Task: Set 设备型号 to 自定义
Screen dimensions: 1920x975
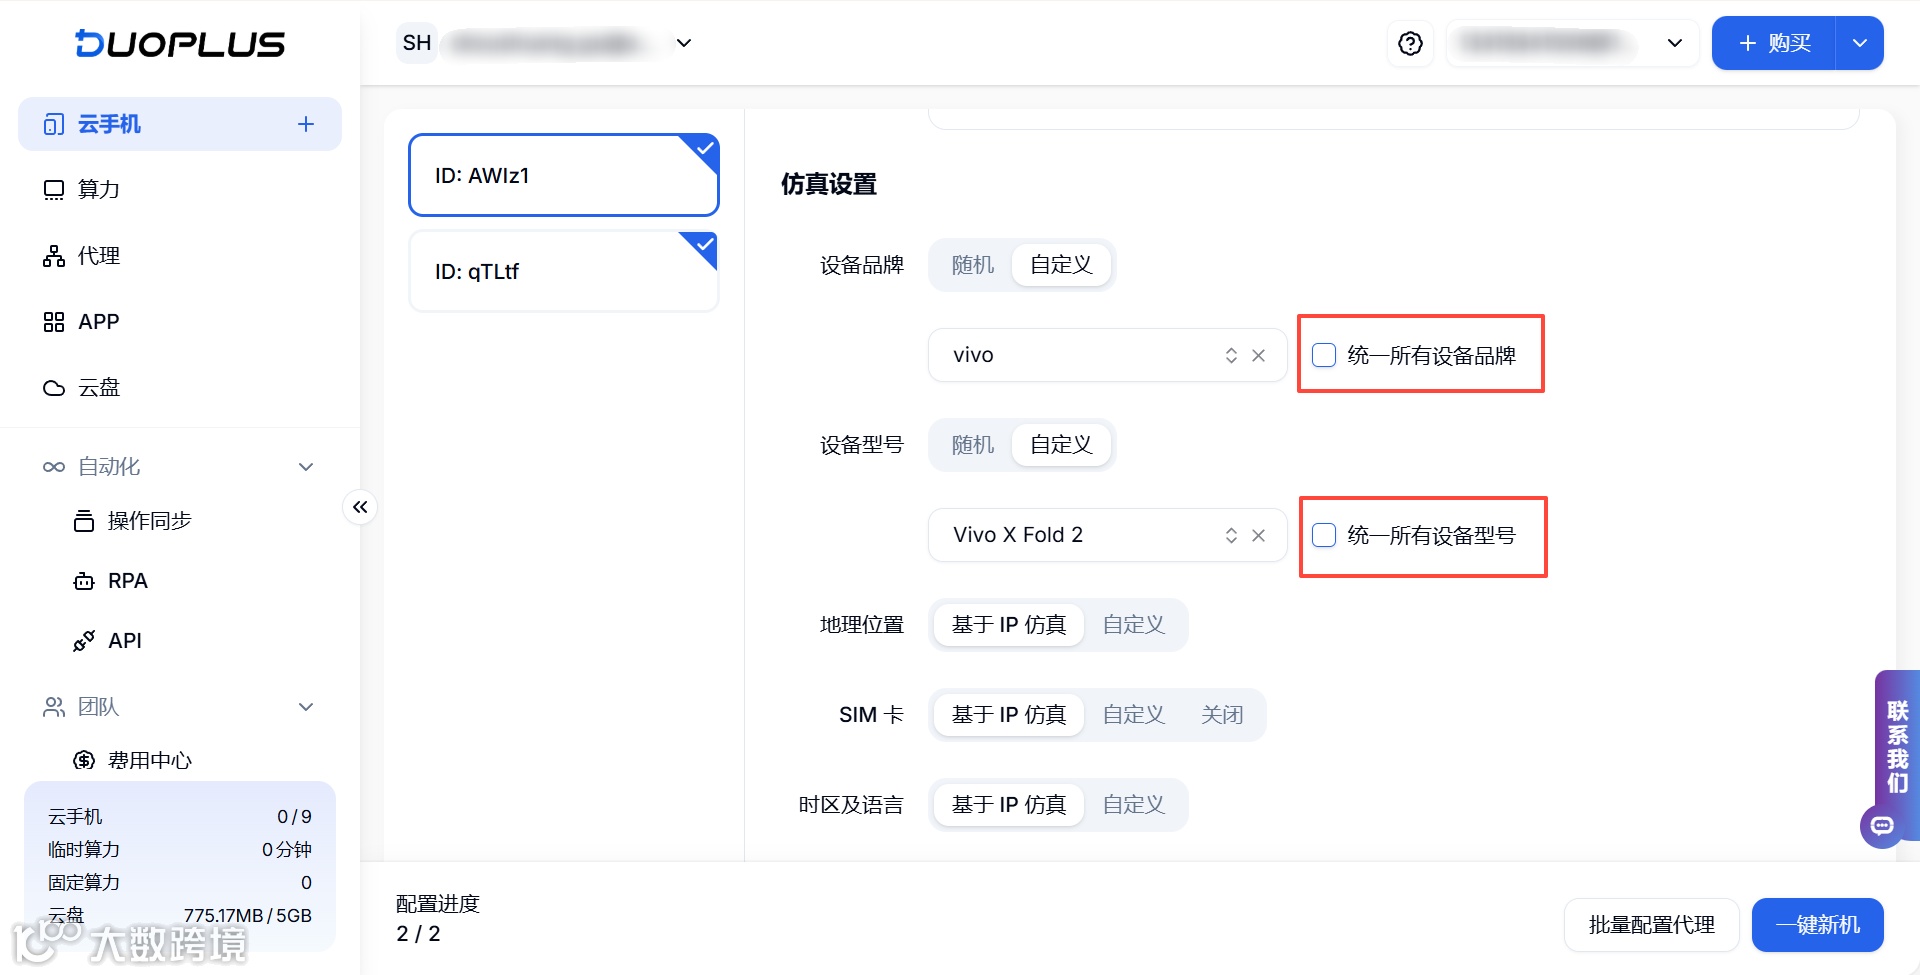Action: pos(1061,445)
